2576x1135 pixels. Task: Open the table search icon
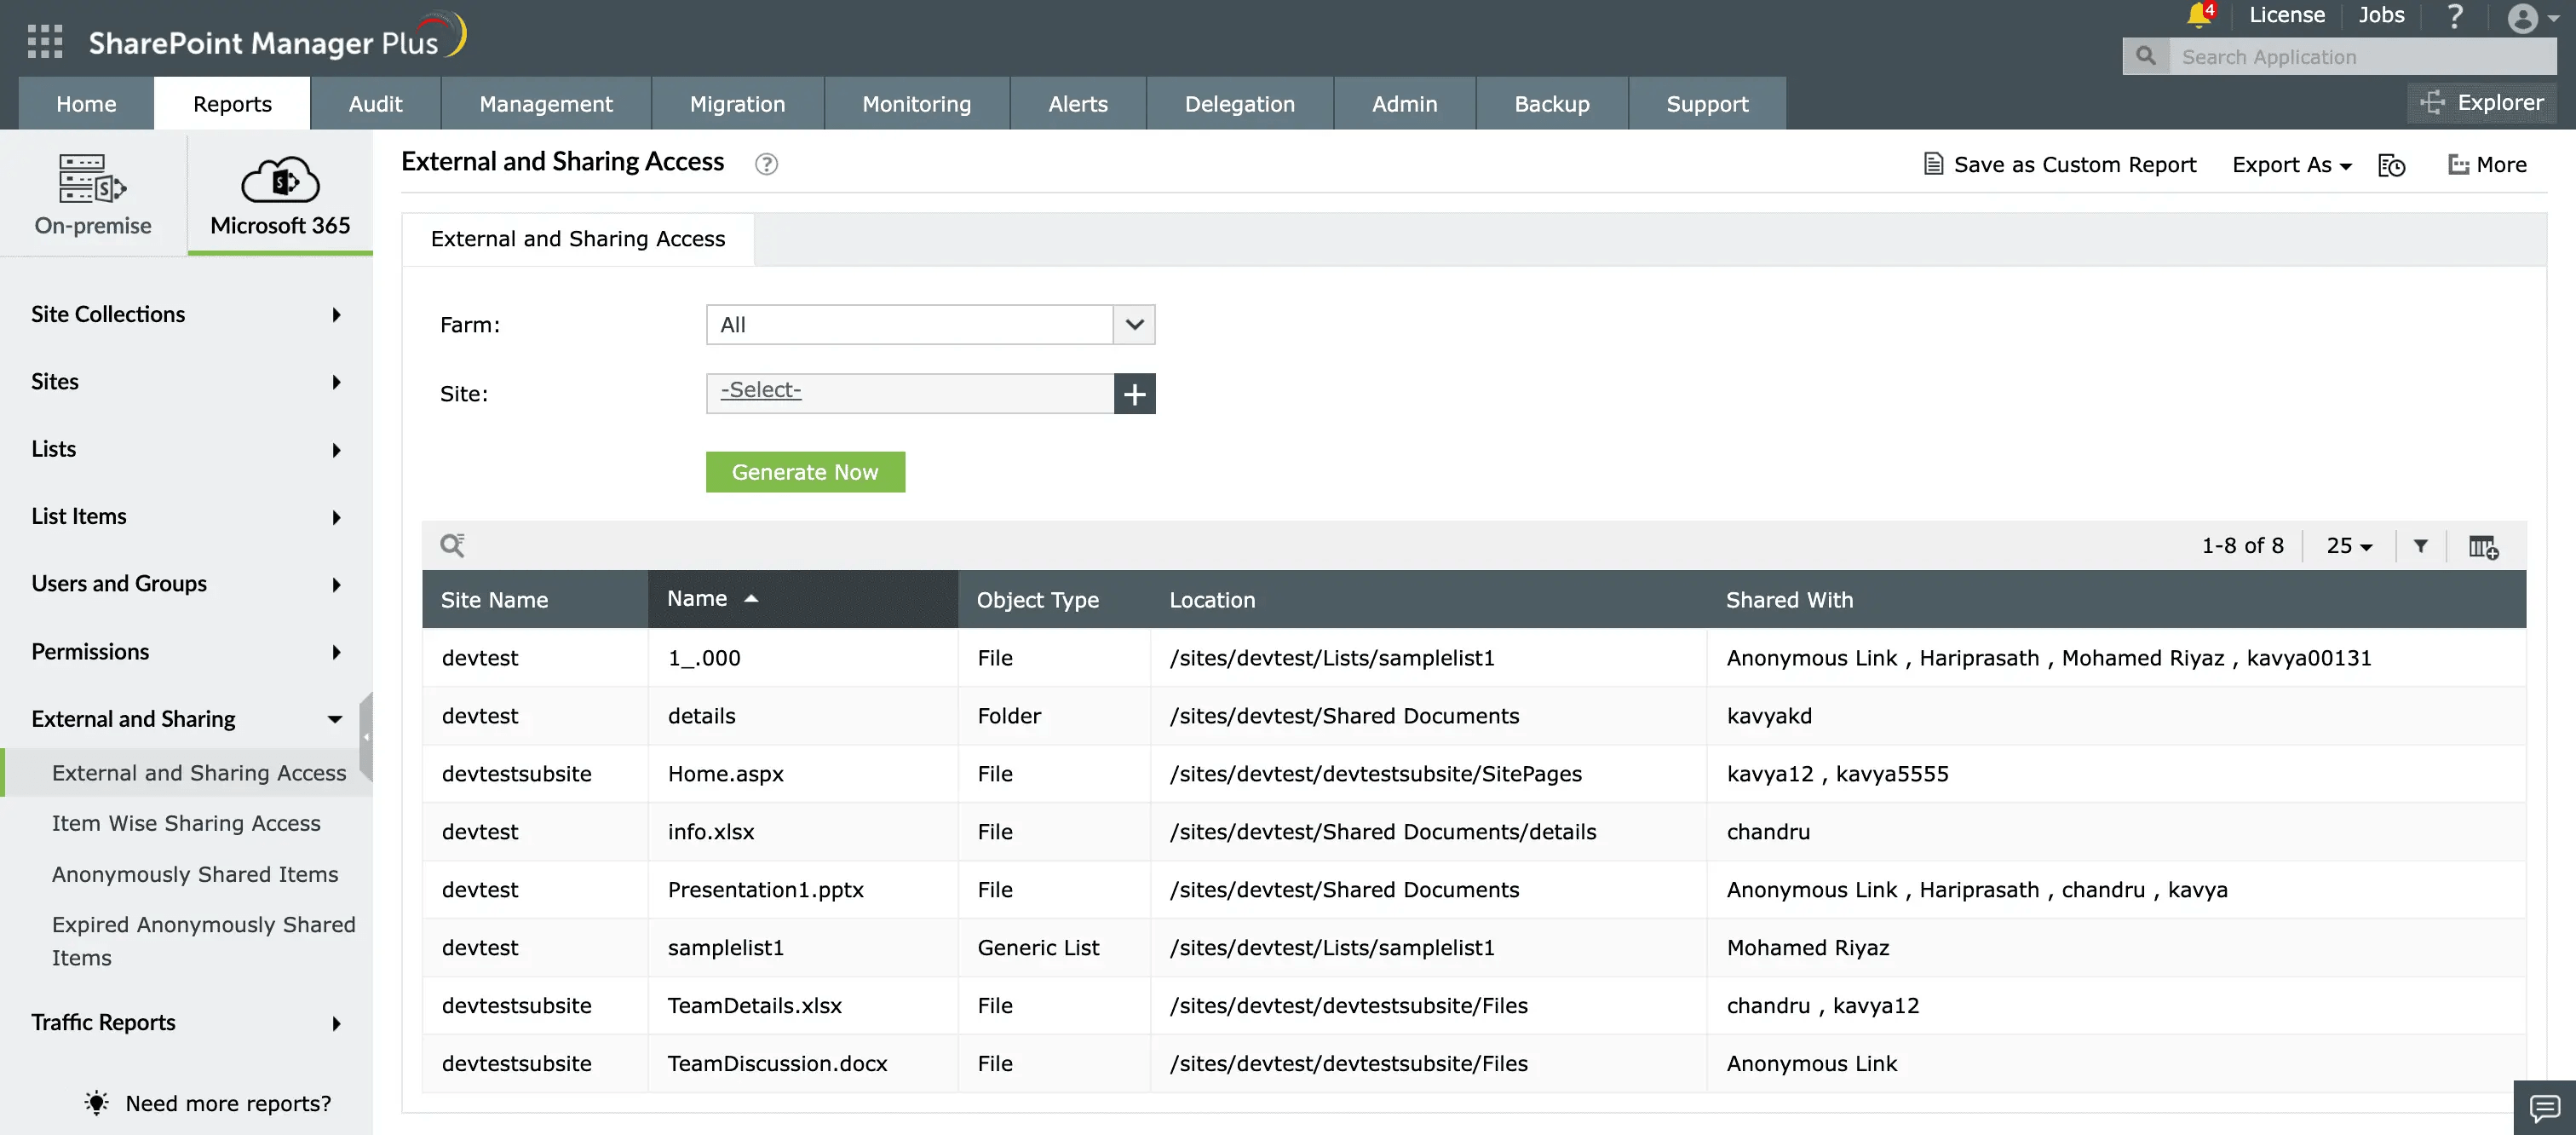tap(452, 545)
